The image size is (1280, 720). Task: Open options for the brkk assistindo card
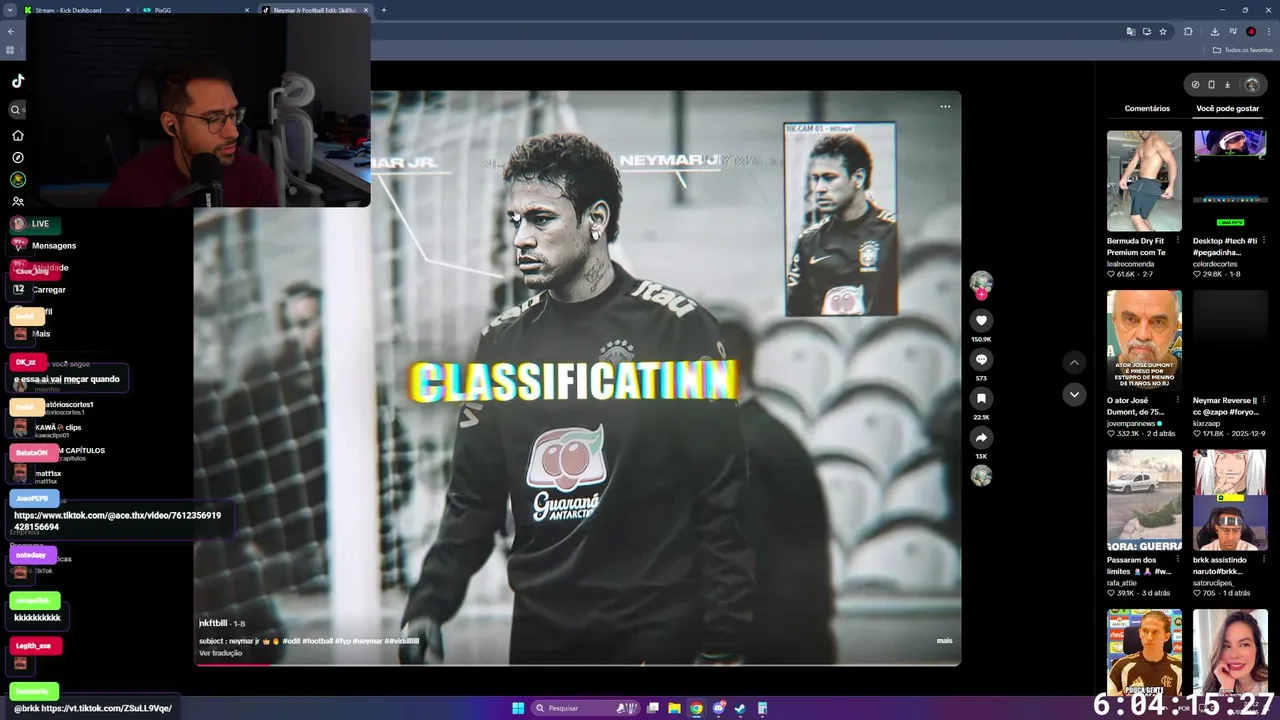[x=1264, y=560]
